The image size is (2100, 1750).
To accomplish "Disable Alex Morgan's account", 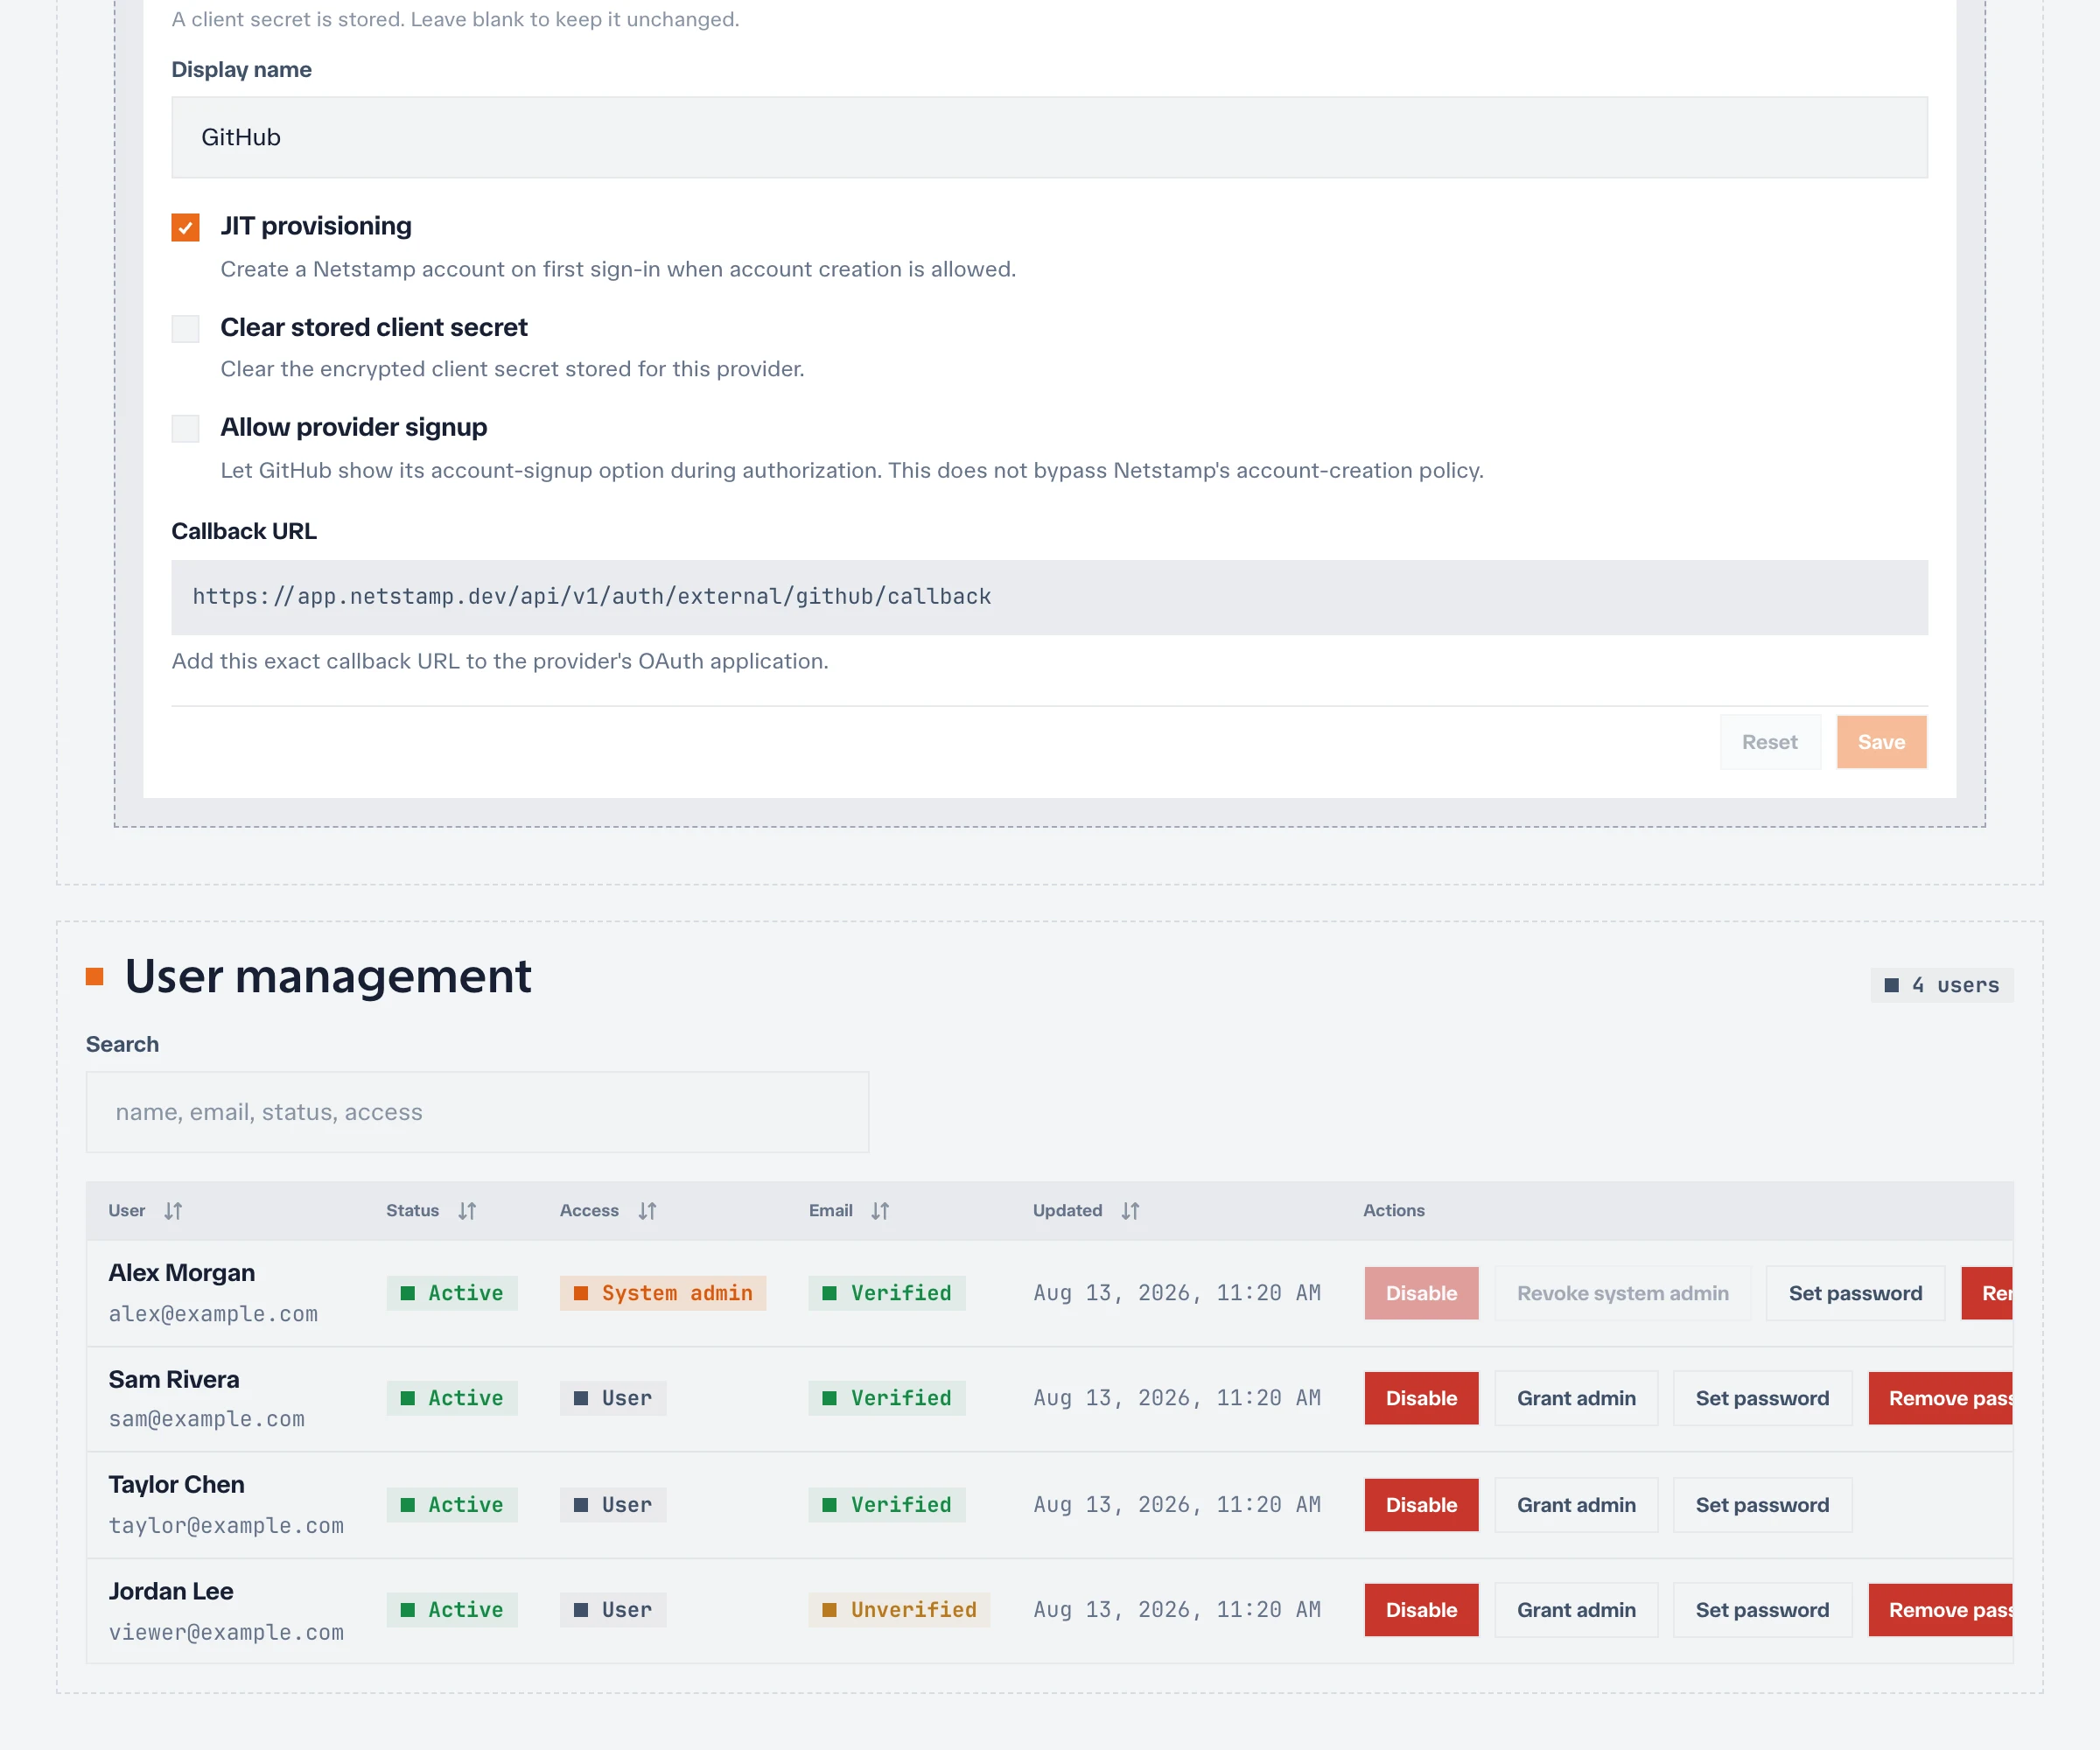I will pyautogui.click(x=1421, y=1293).
